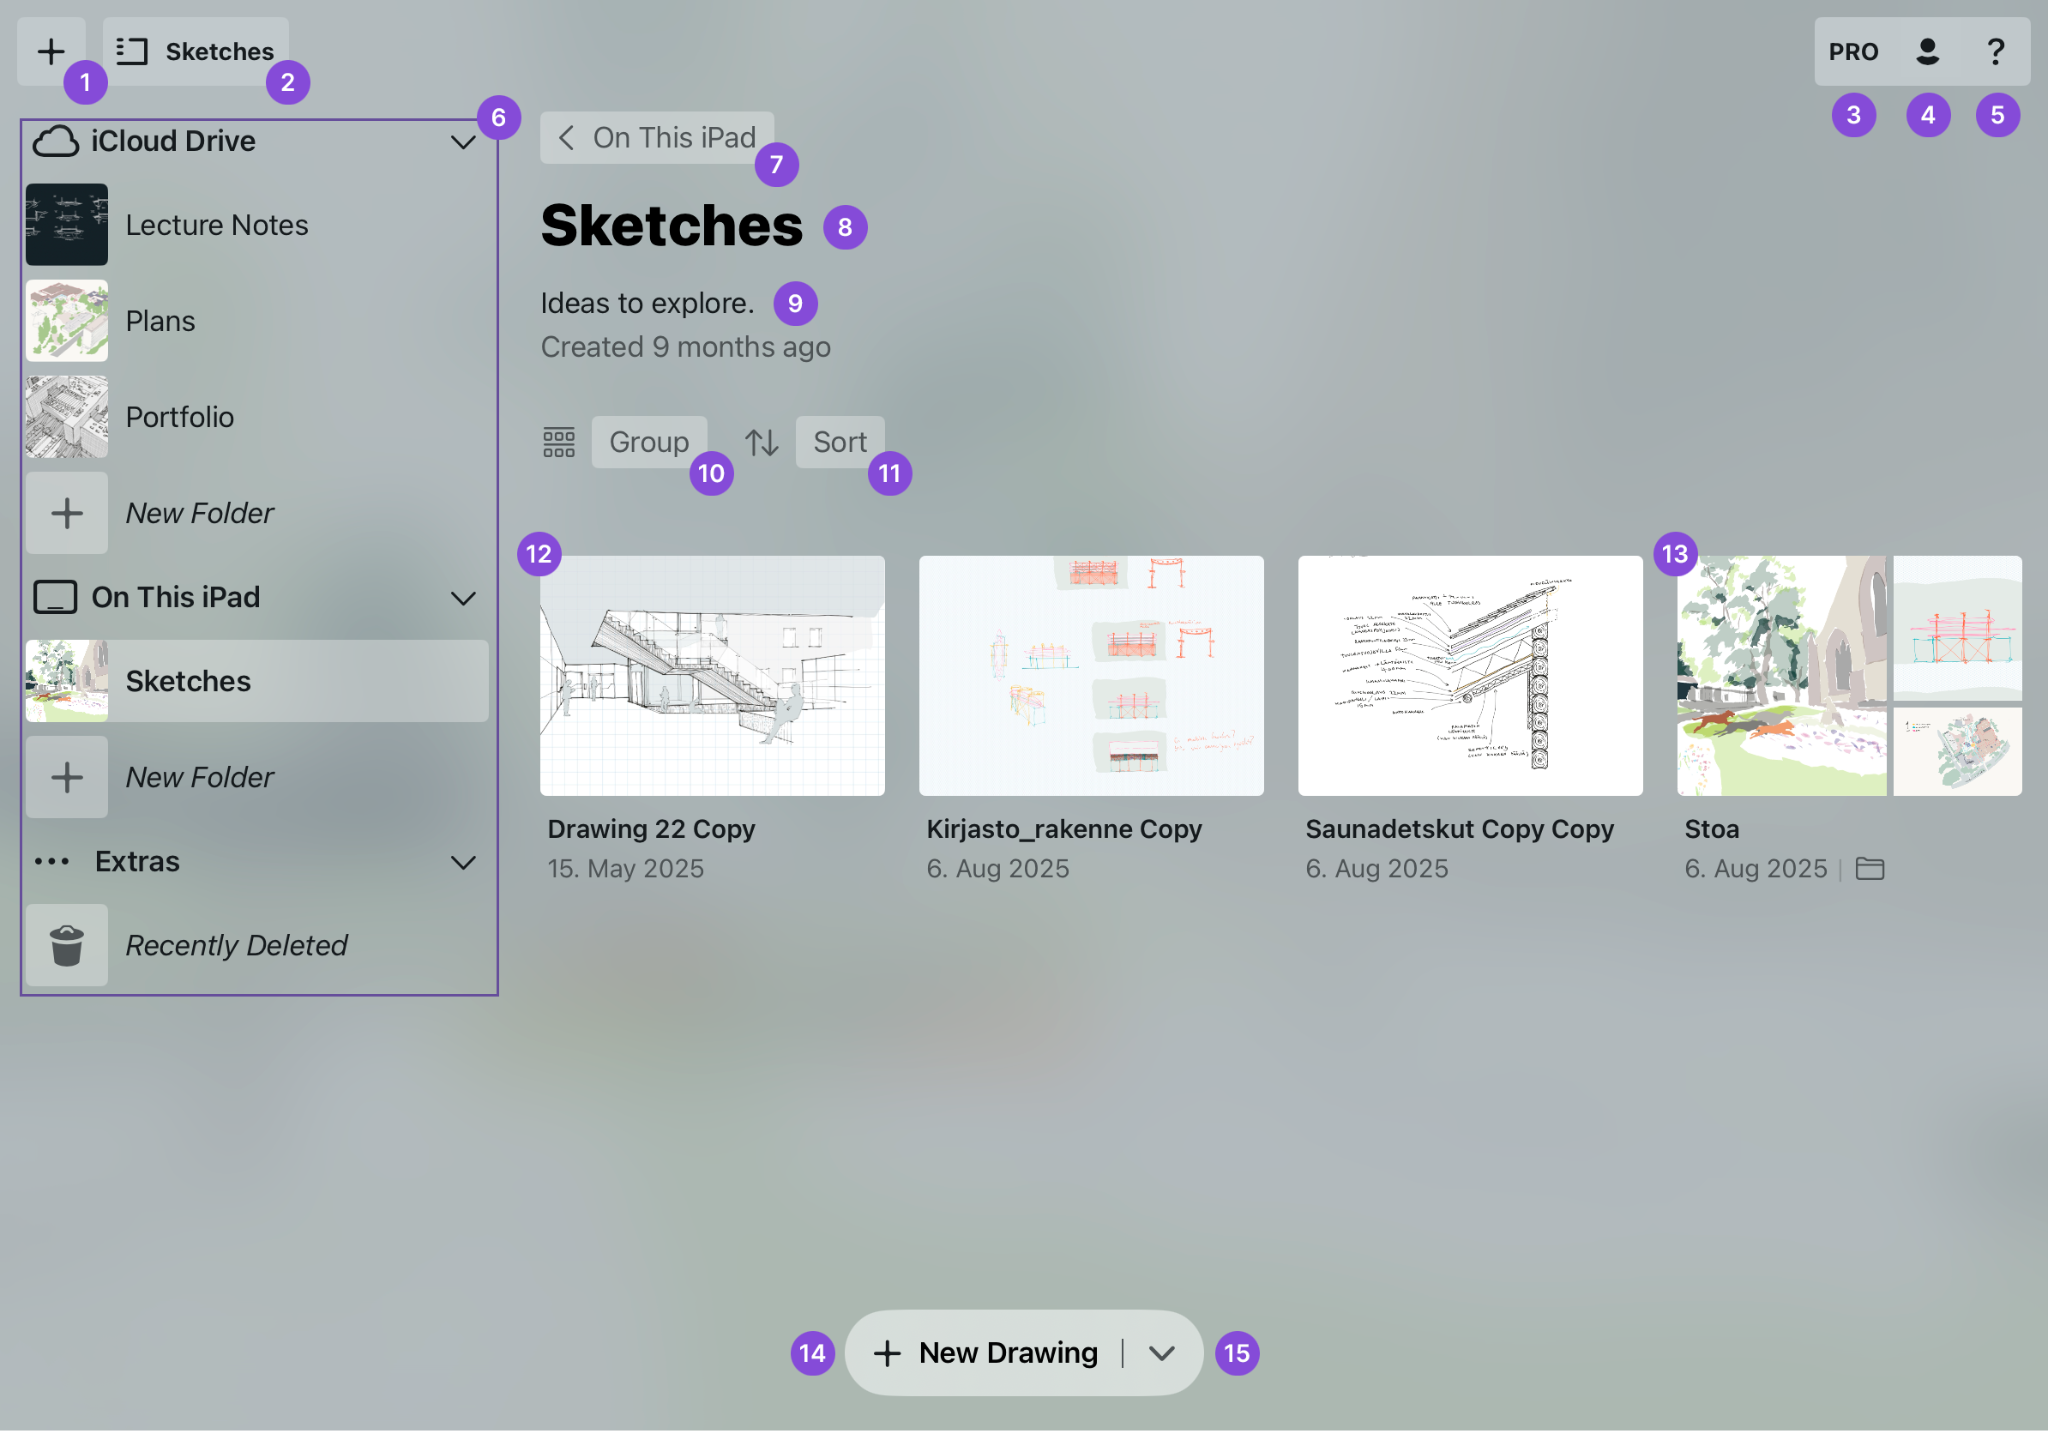
Task: Click the On This iPad device icon
Action: point(55,597)
